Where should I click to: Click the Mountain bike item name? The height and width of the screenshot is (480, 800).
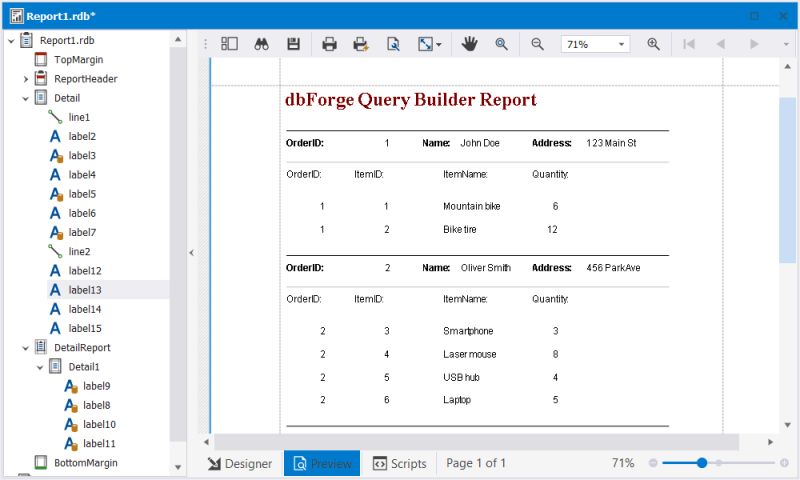pos(471,206)
